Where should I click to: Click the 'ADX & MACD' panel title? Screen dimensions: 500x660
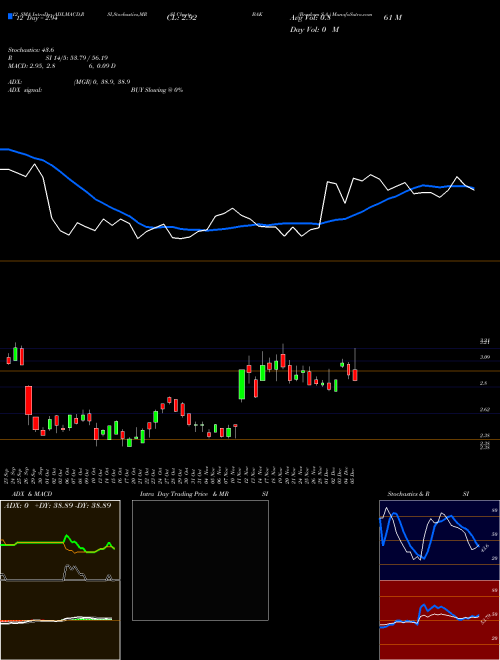32,494
